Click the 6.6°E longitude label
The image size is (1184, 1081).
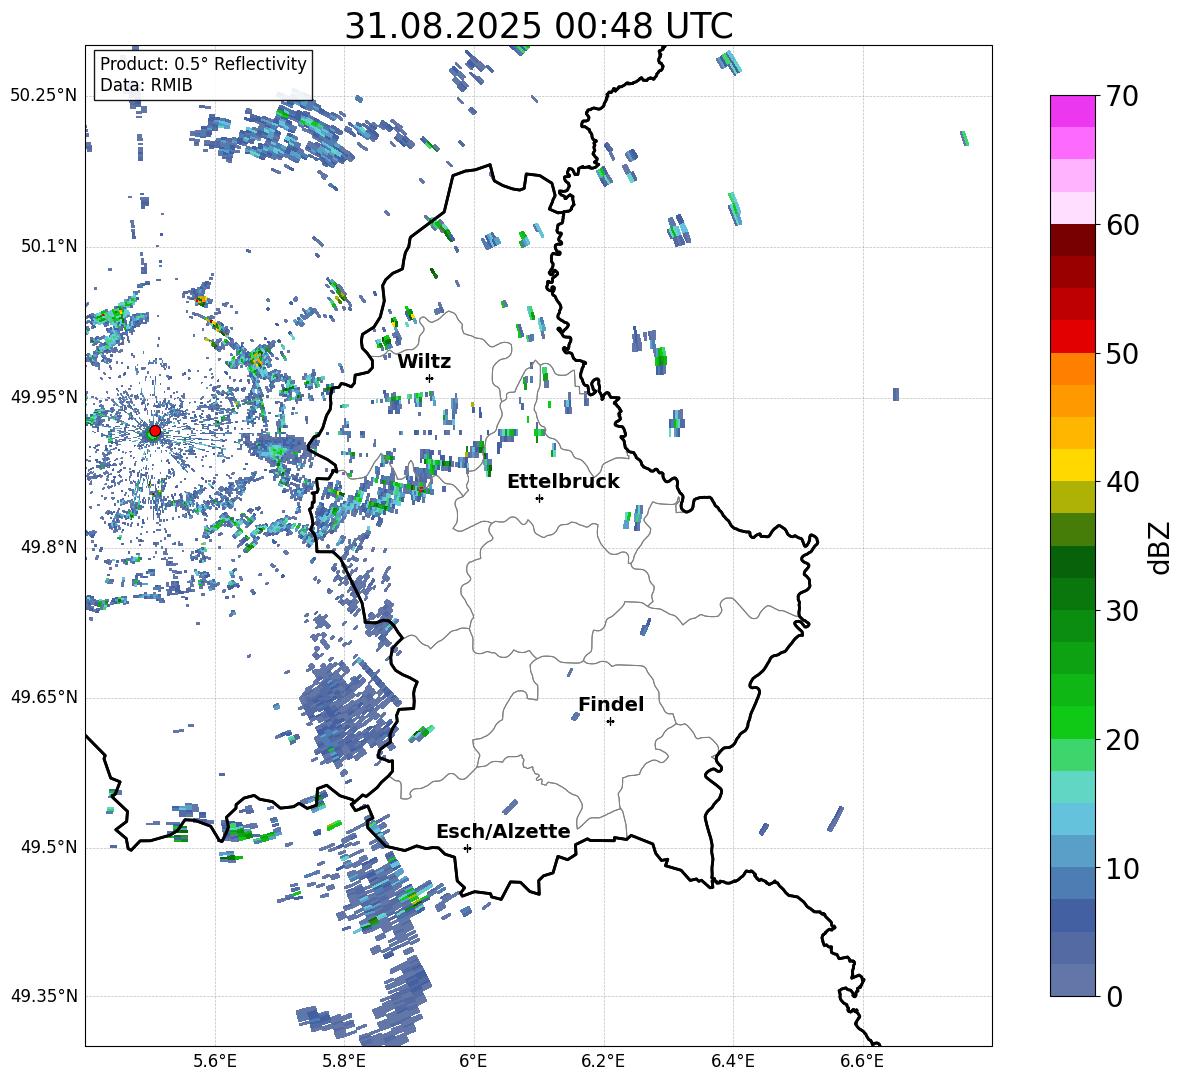point(862,1061)
